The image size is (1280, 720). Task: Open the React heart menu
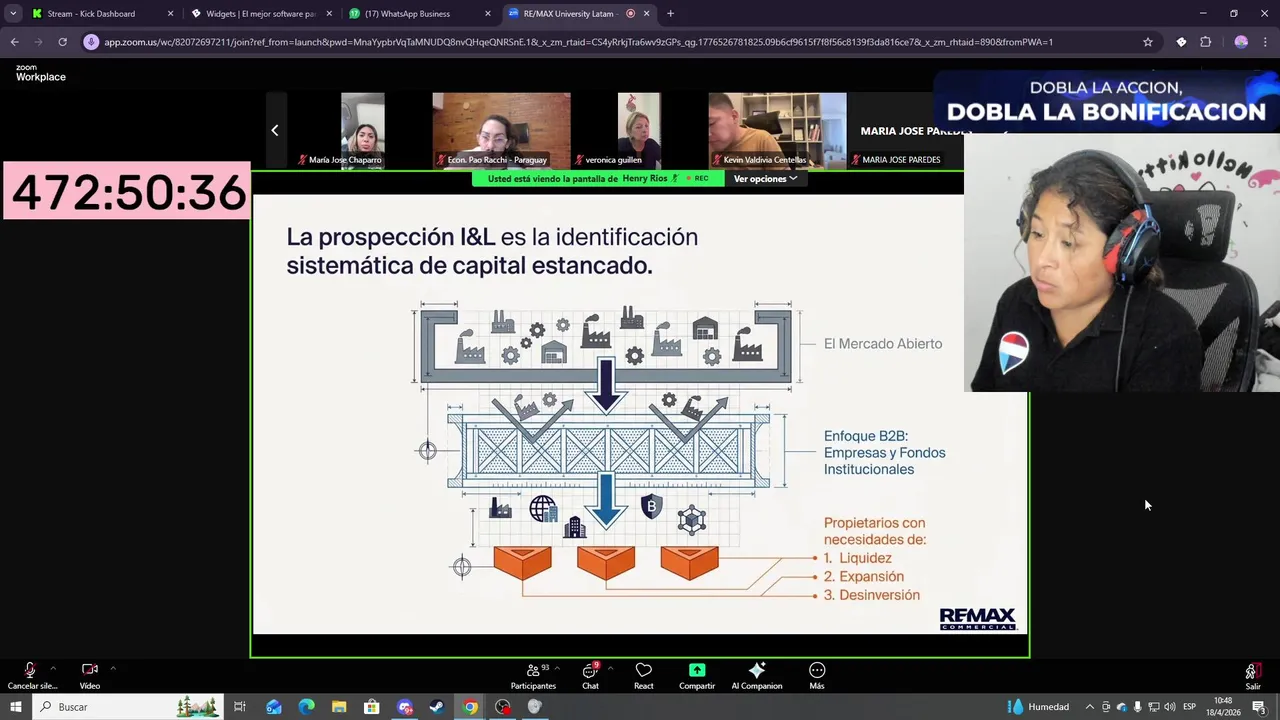point(644,675)
